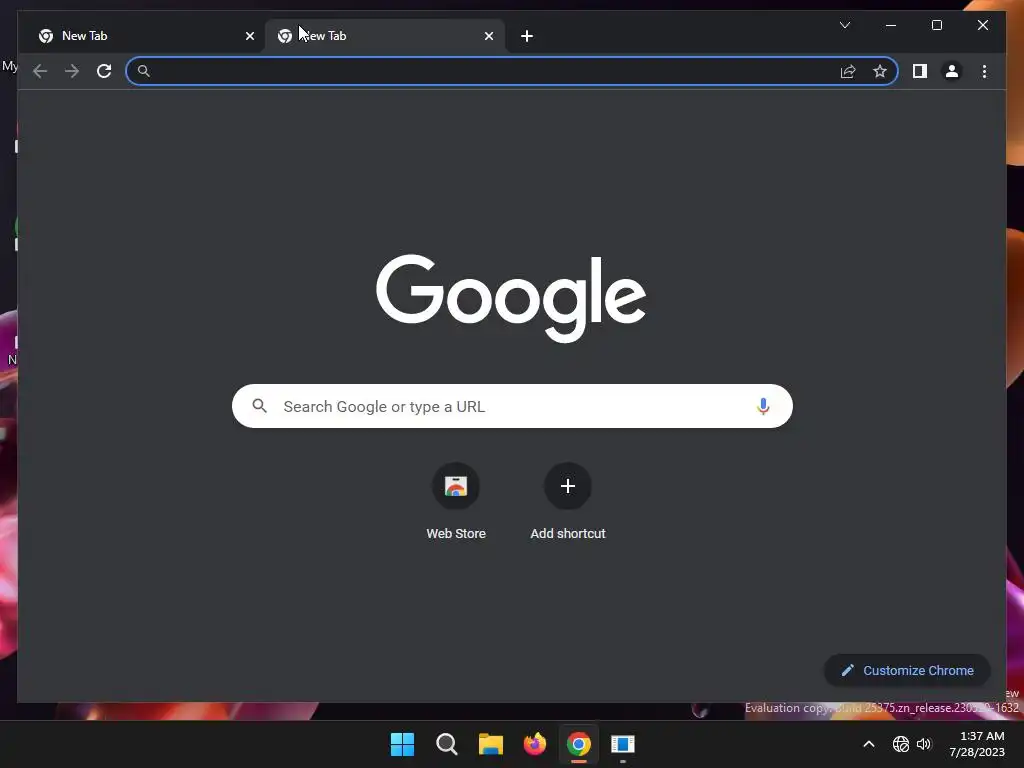Image resolution: width=1024 pixels, height=768 pixels.
Task: Open the clock showing 1:37 AM
Action: pos(977,744)
